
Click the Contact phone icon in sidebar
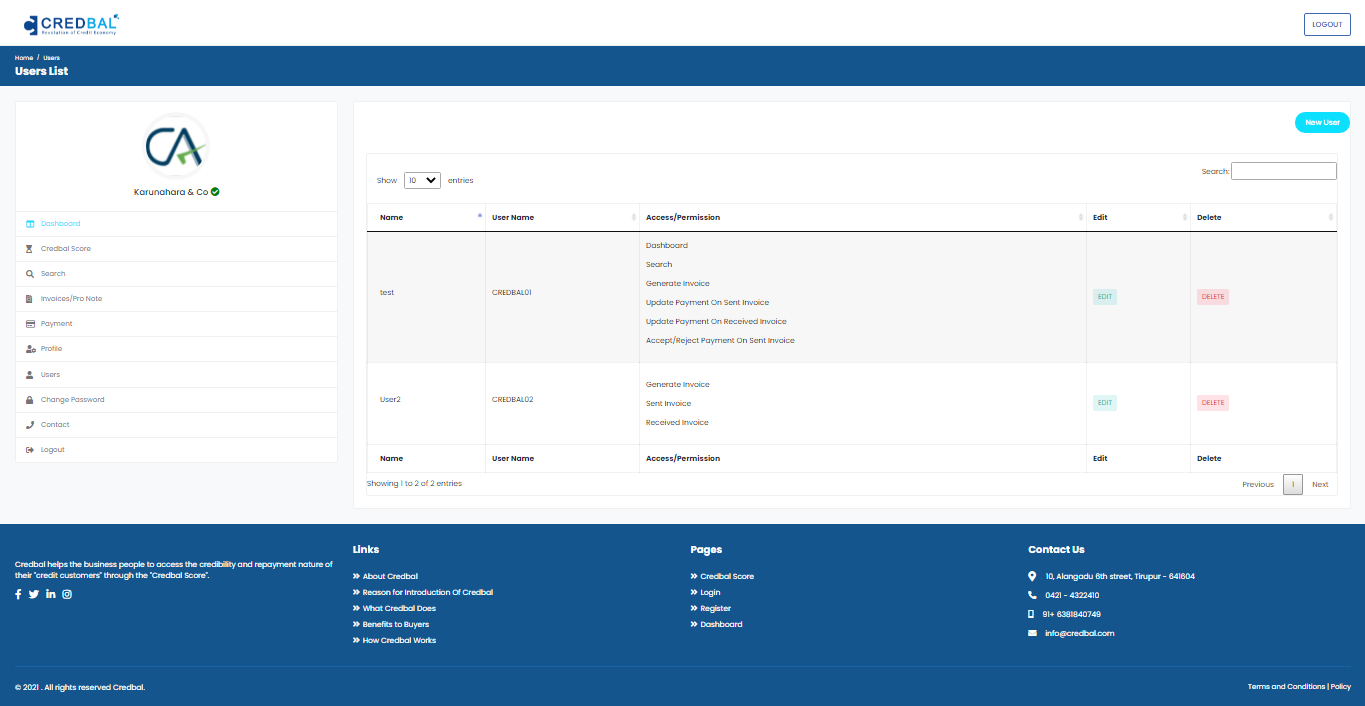point(30,425)
